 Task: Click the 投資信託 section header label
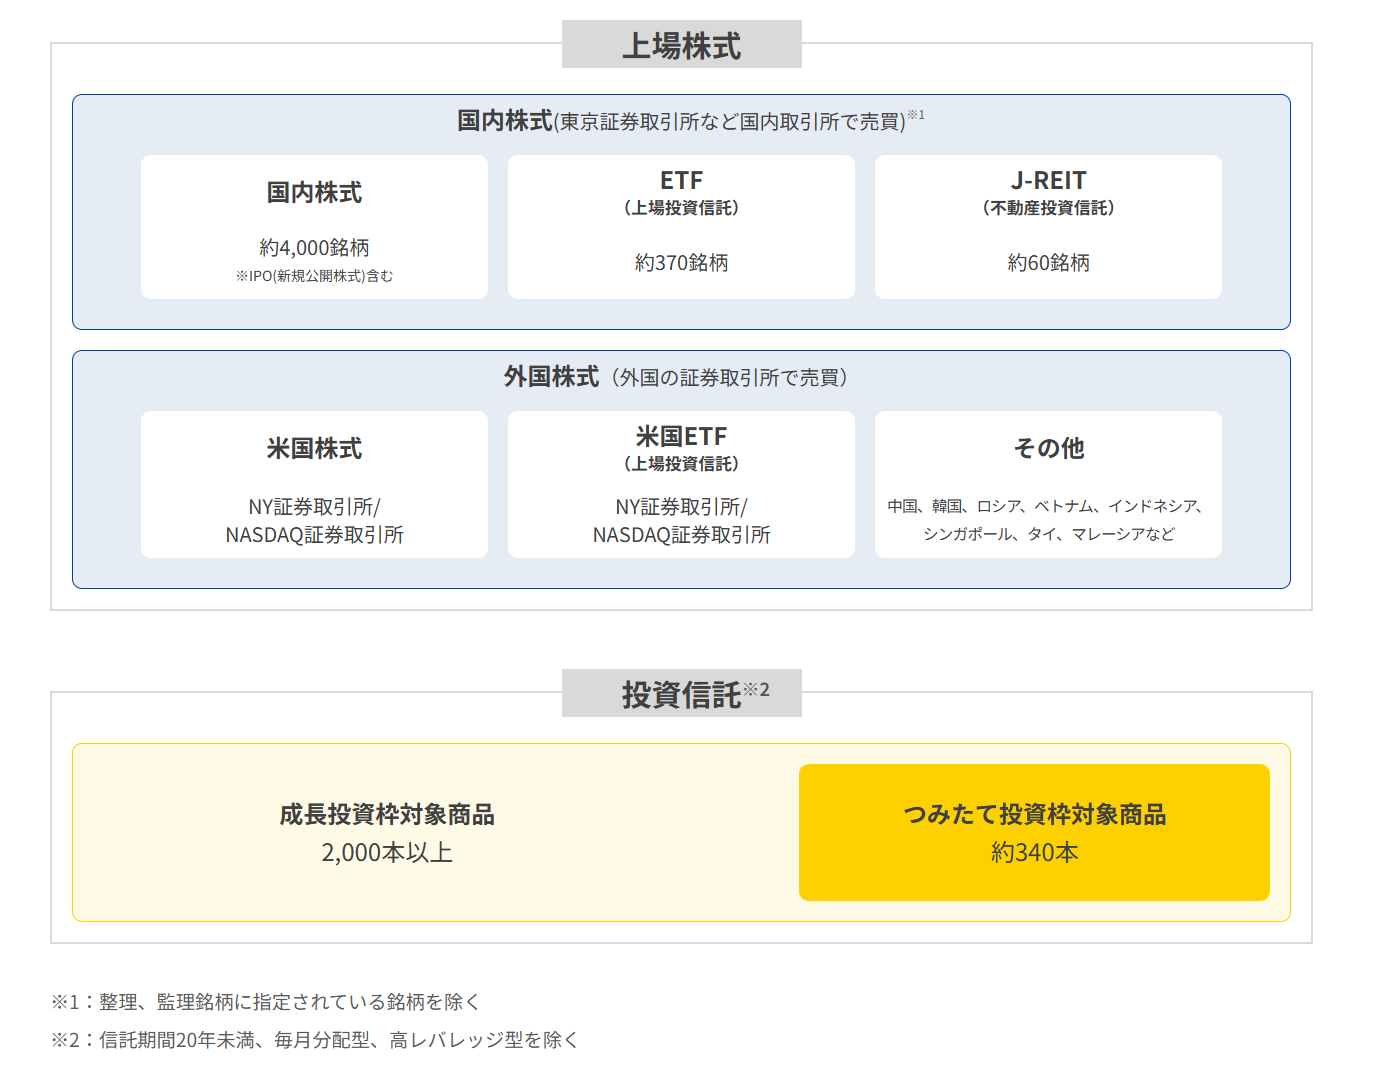(x=681, y=694)
